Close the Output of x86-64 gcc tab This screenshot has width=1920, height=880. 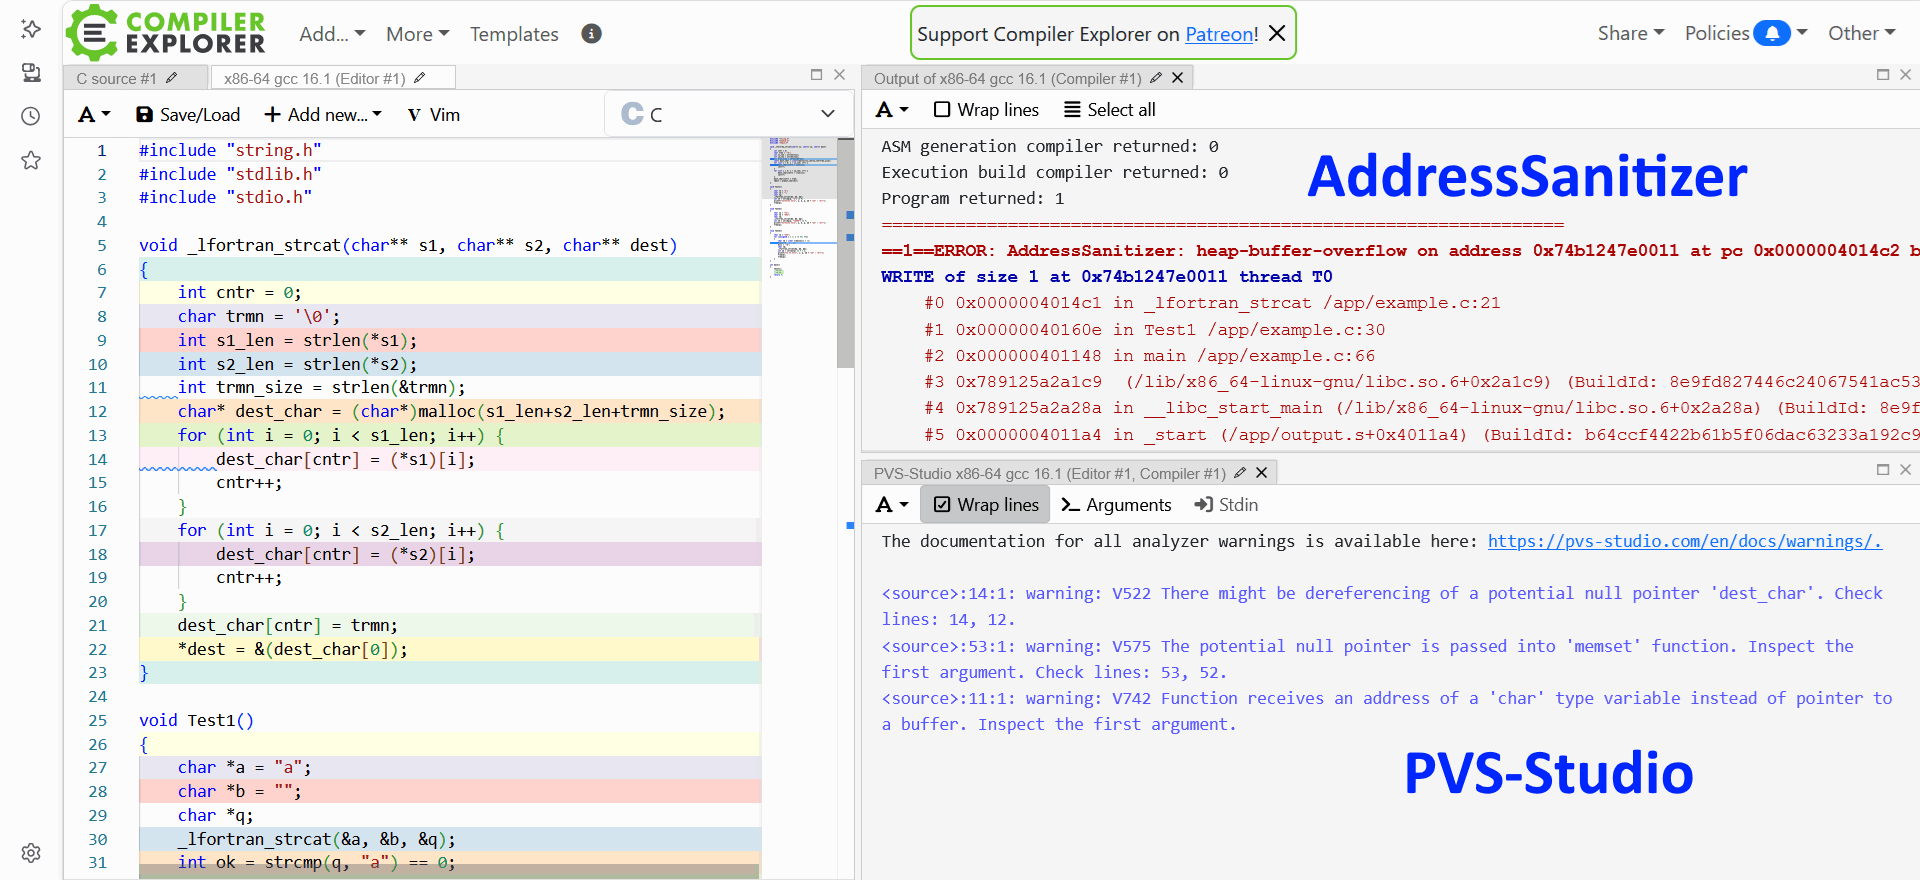(1178, 78)
